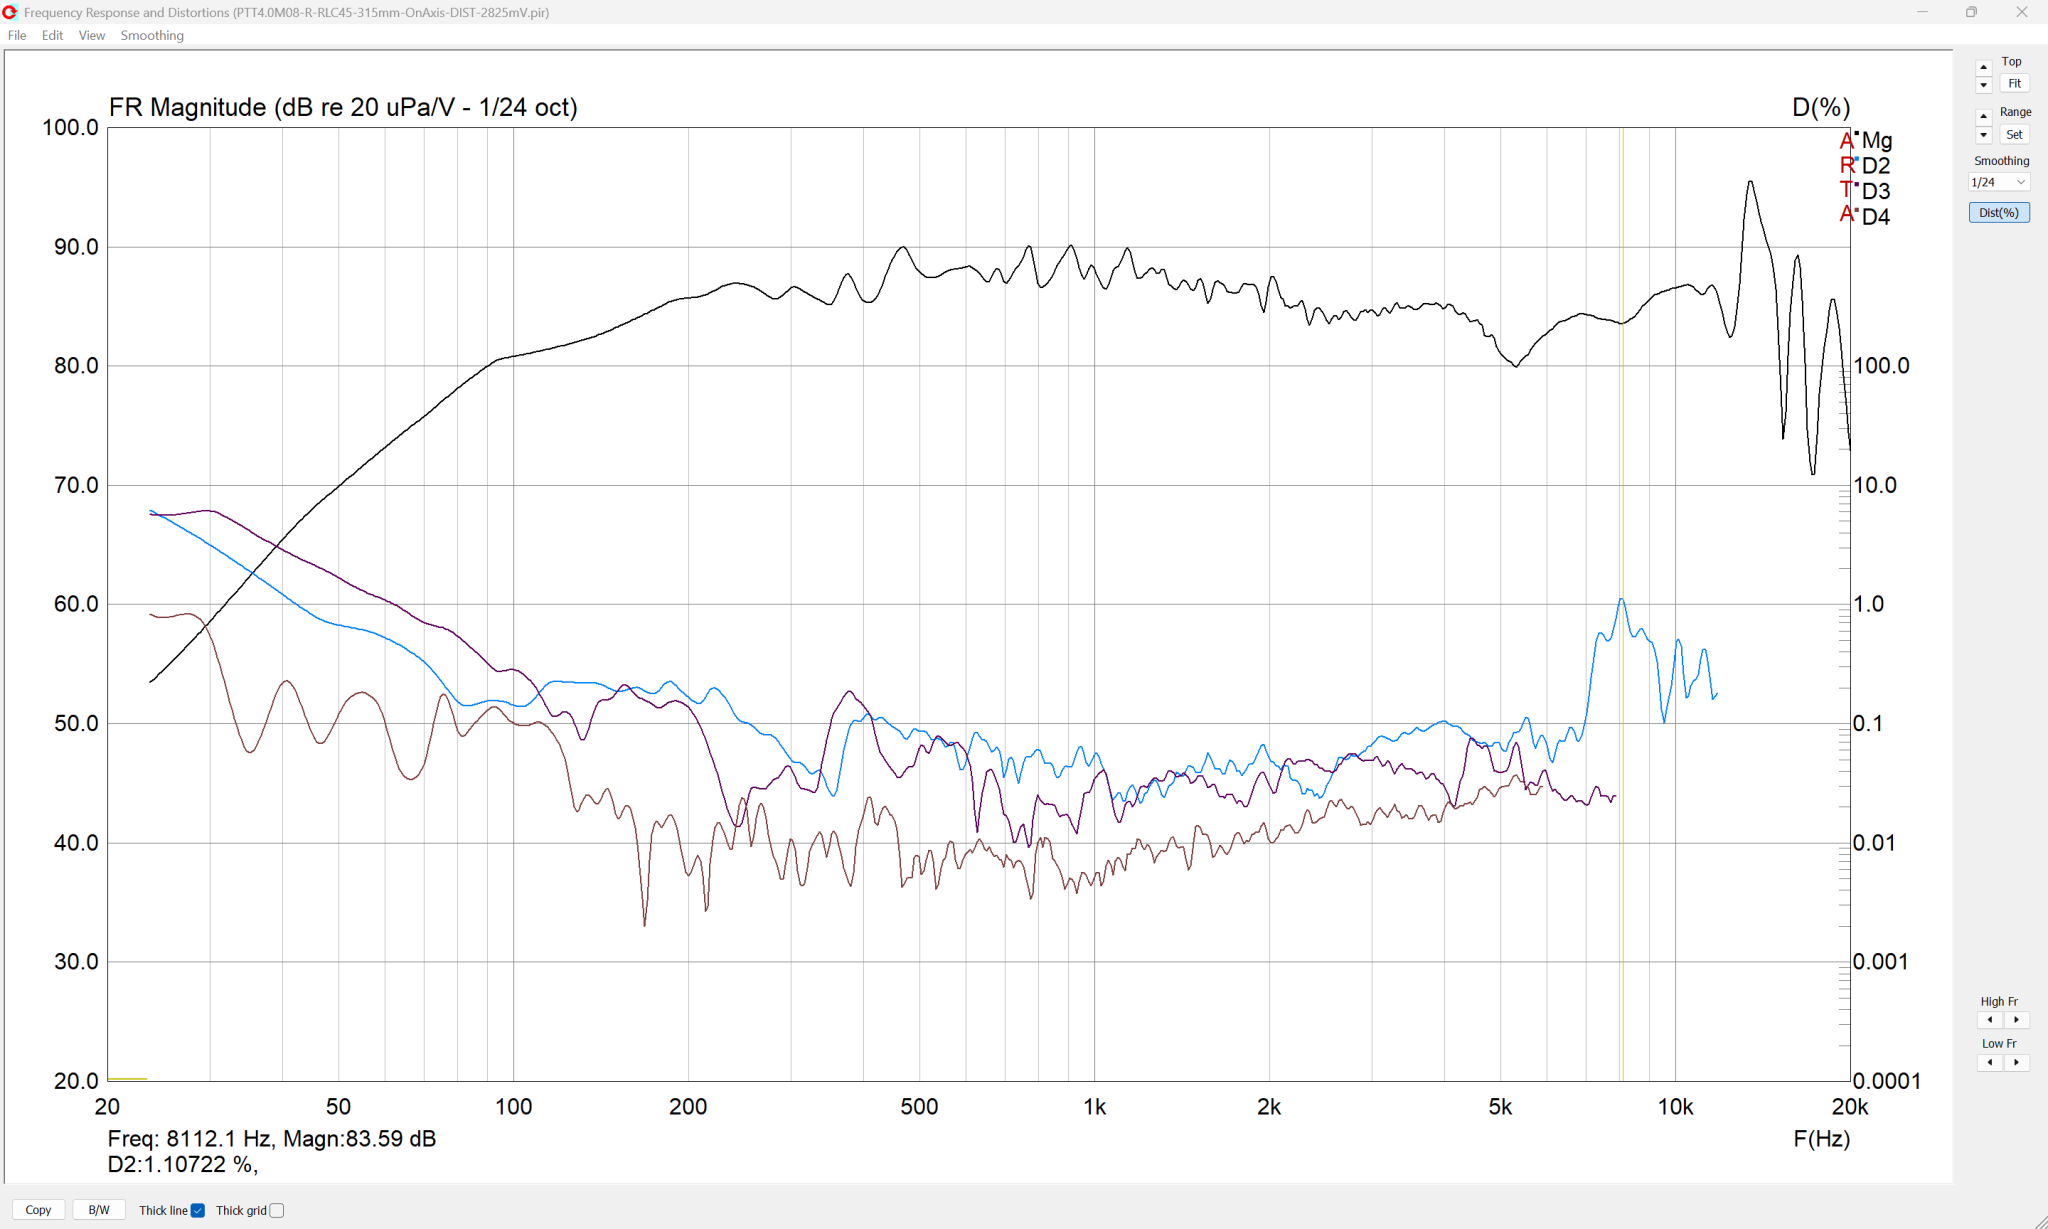Click the Copy button
Image resolution: width=2048 pixels, height=1229 pixels.
38,1210
